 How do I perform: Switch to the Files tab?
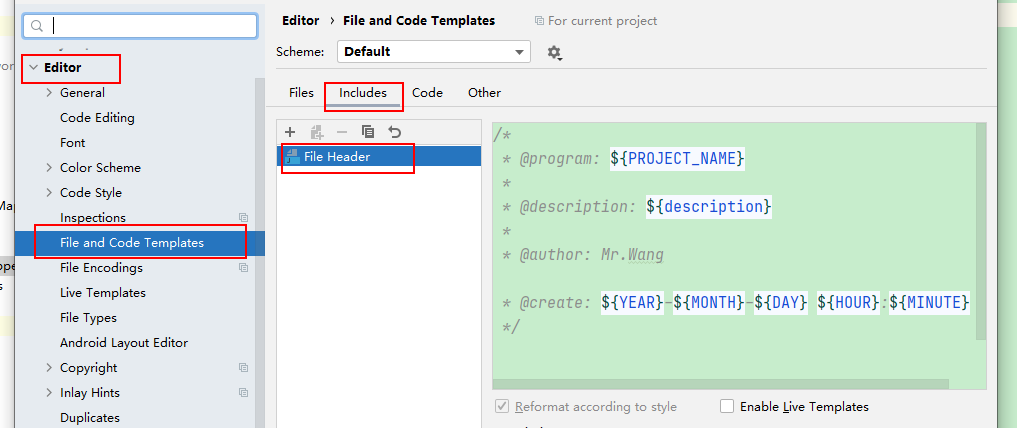[301, 93]
